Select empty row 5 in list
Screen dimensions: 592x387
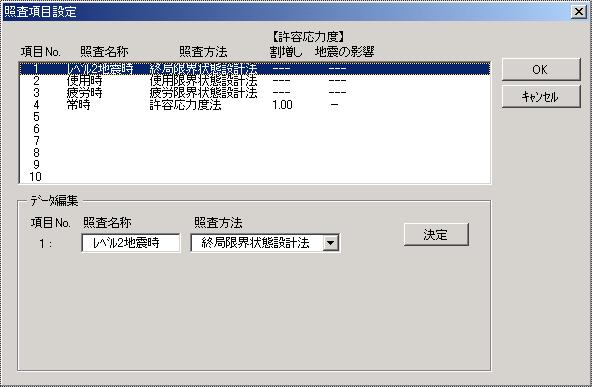(x=255, y=117)
